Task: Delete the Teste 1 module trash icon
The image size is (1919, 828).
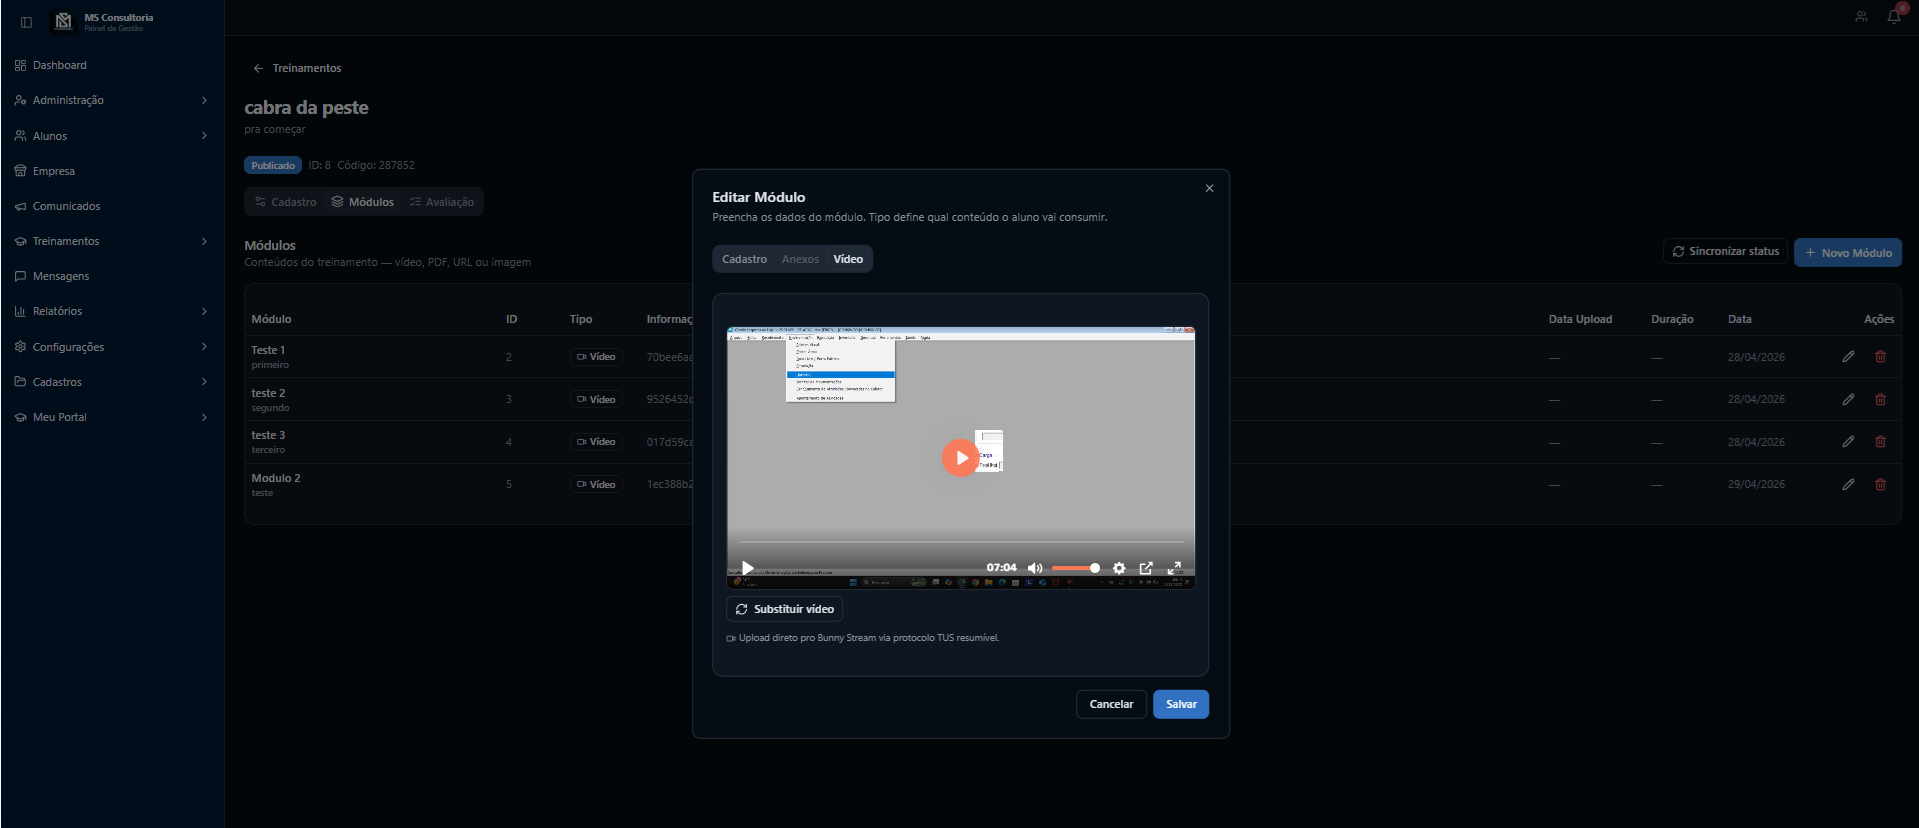Action: coord(1880,357)
